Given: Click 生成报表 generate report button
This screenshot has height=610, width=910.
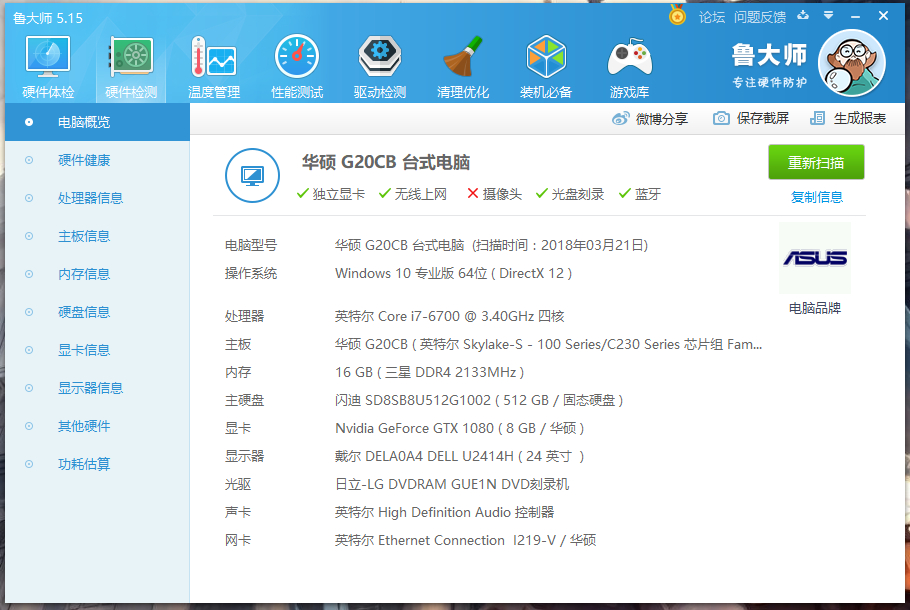Looking at the screenshot, I should [x=848, y=118].
